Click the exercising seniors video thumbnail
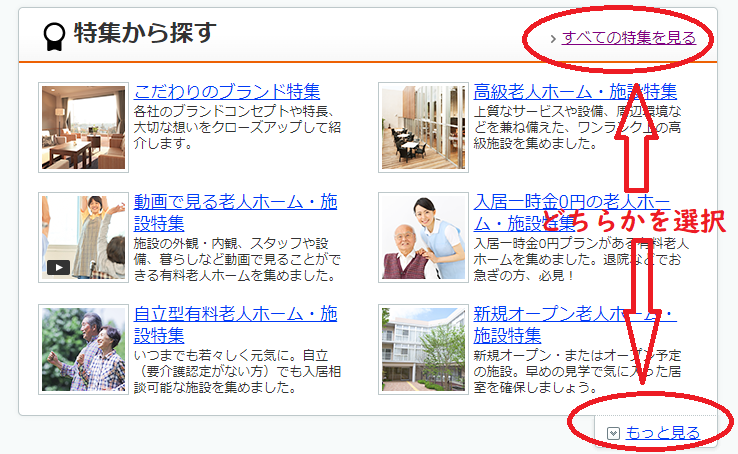Screen dimensions: 738x454 click(x=83, y=237)
